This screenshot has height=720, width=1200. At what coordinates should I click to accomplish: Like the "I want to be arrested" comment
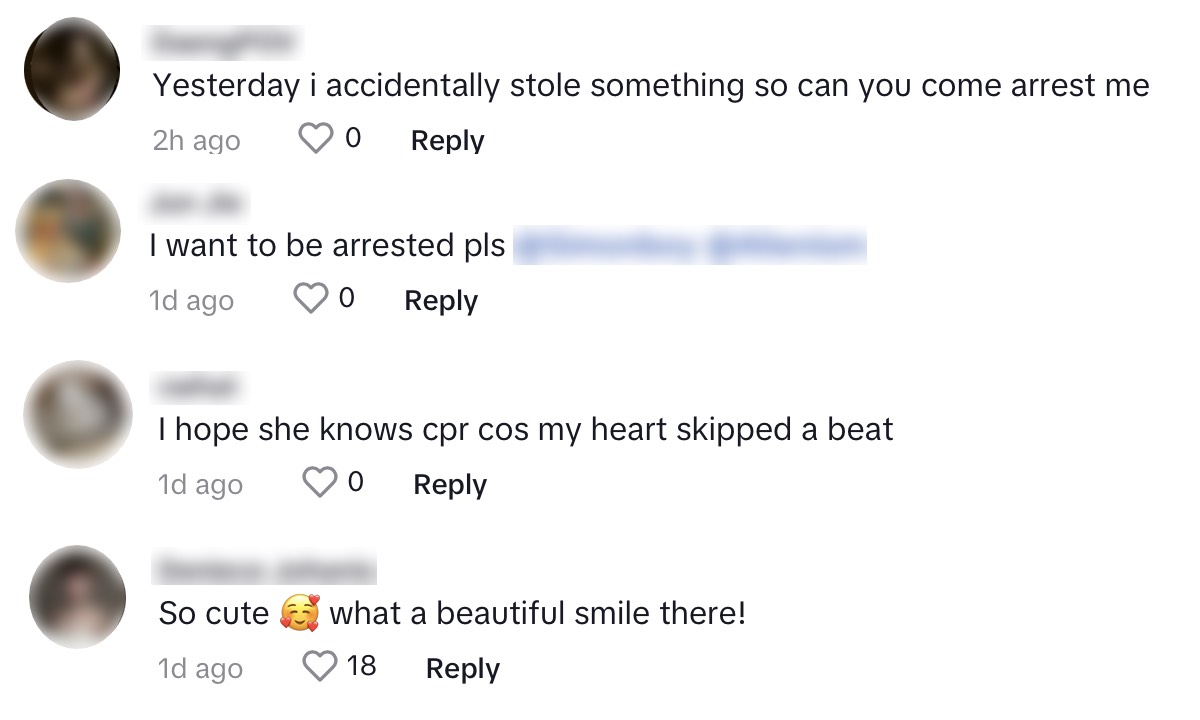coord(310,299)
